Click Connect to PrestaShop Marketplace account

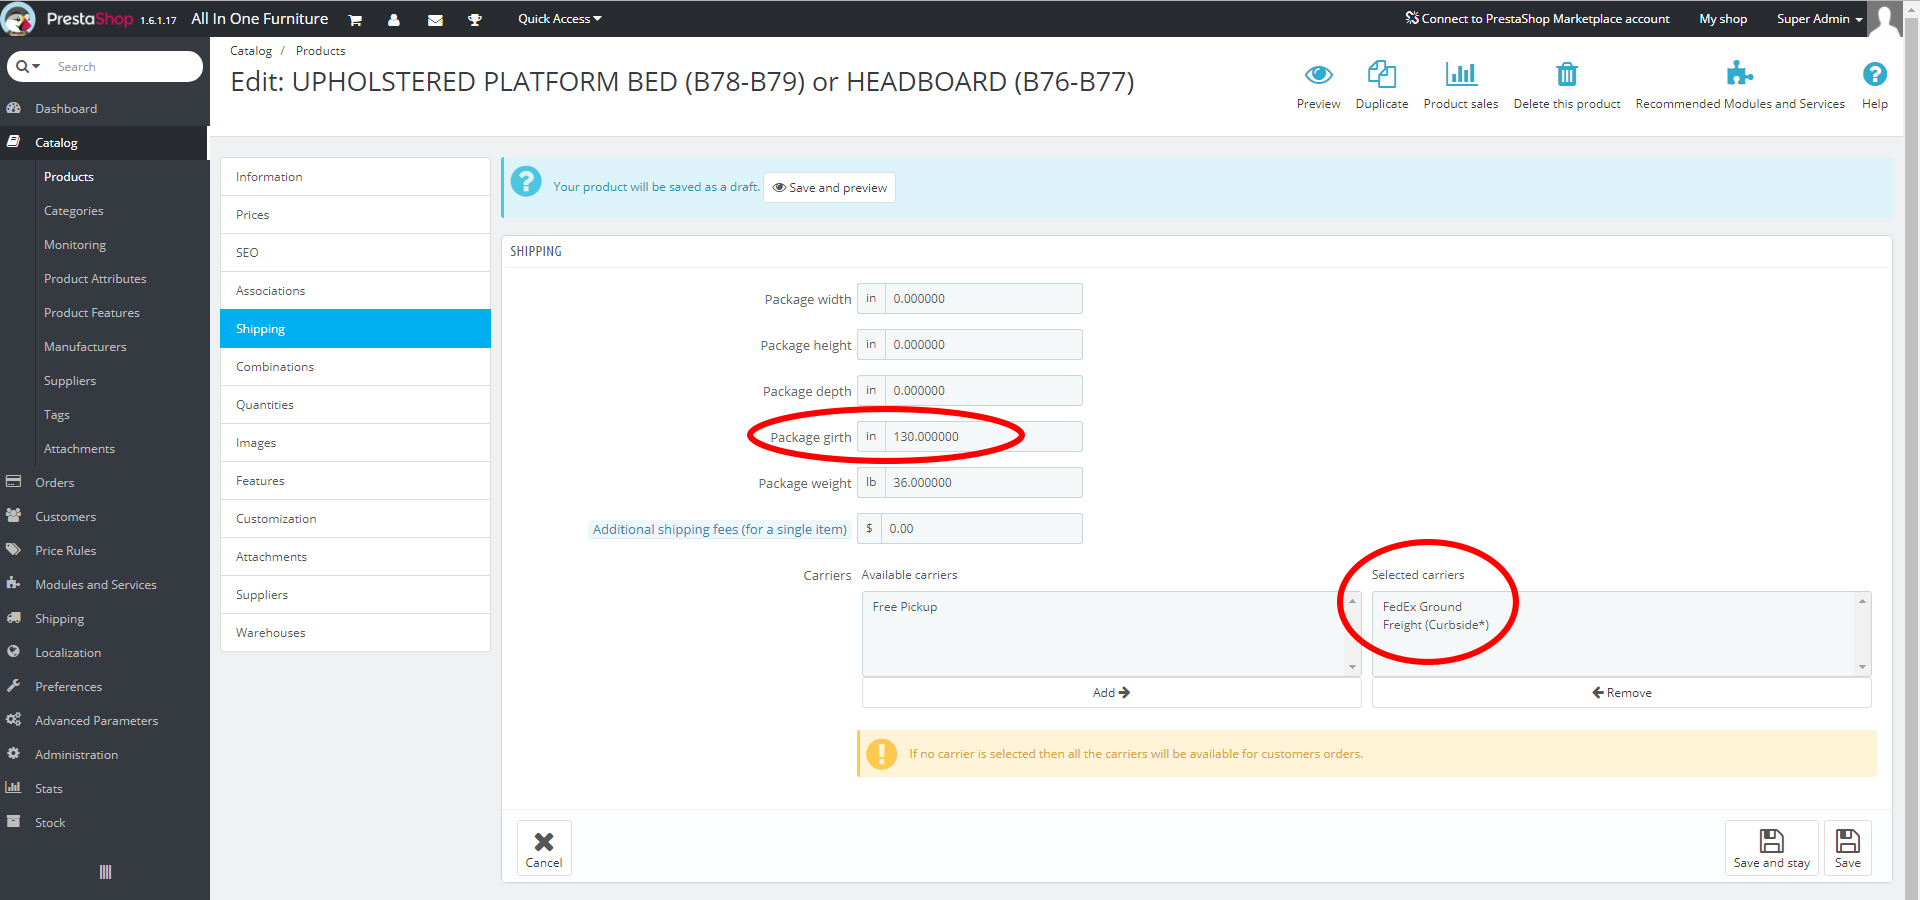(x=1537, y=19)
